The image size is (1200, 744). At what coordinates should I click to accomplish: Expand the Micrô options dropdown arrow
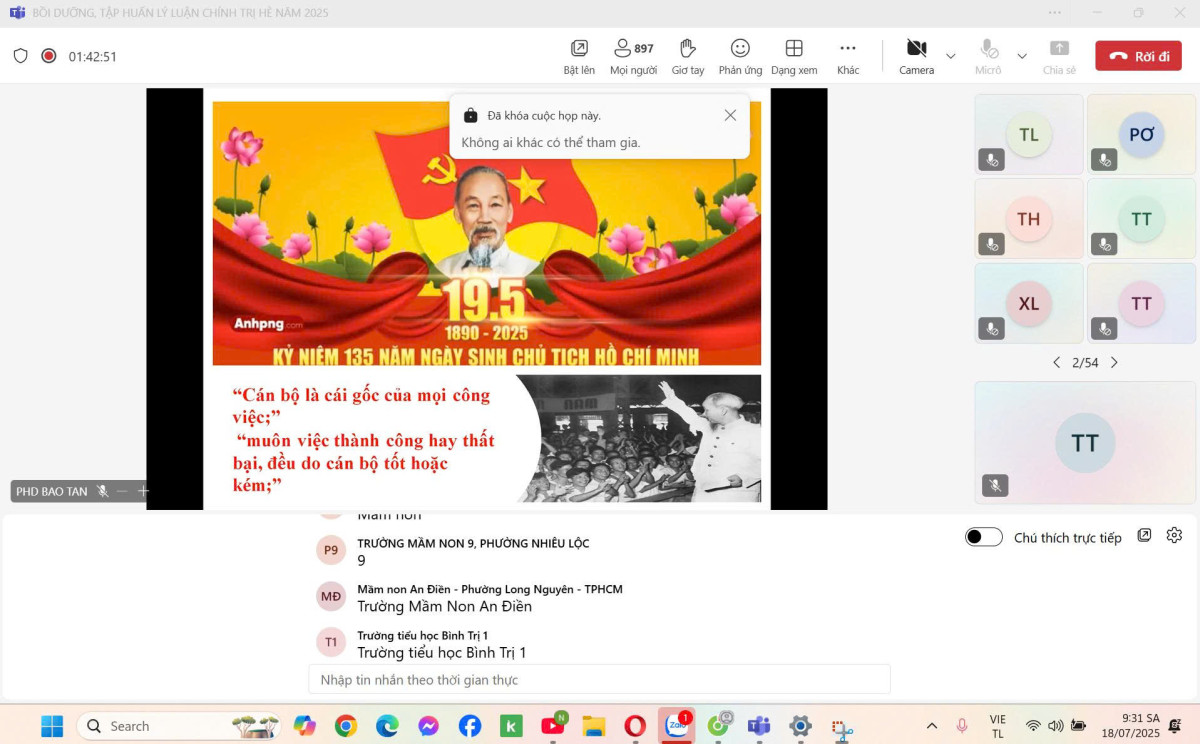[x=1022, y=56]
